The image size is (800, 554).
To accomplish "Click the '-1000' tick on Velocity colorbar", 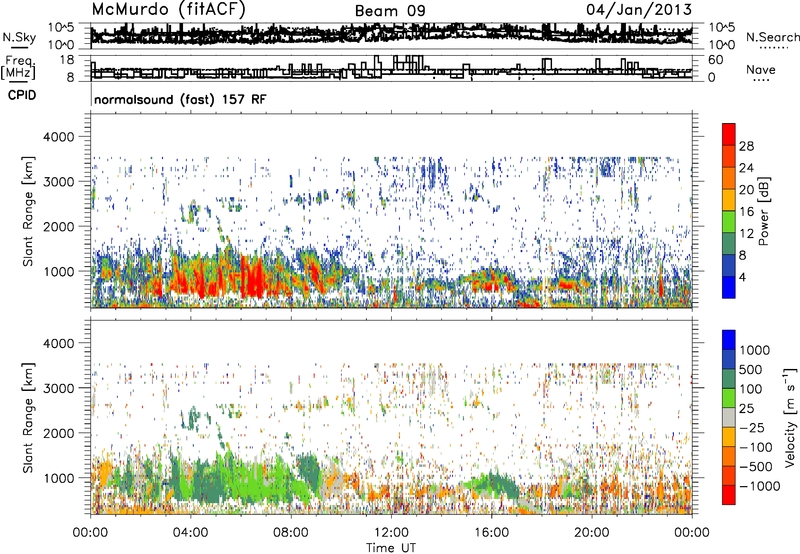I will click(x=760, y=486).
